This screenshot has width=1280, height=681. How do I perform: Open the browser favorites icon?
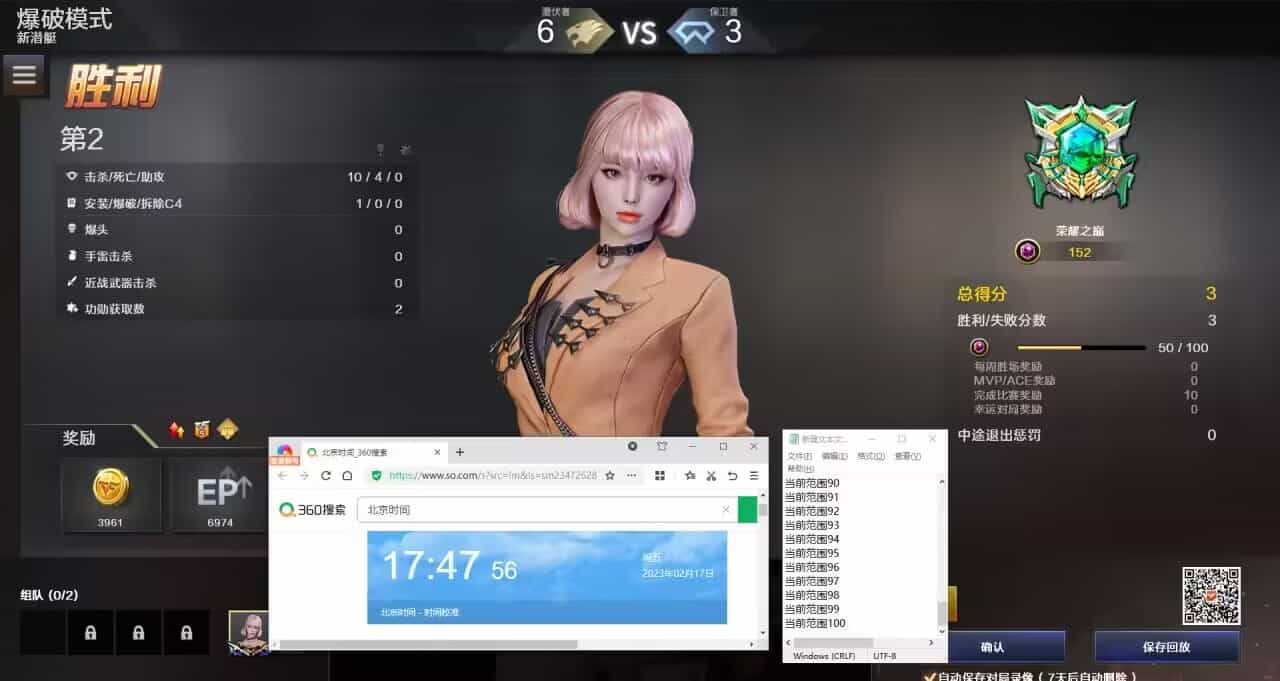690,476
